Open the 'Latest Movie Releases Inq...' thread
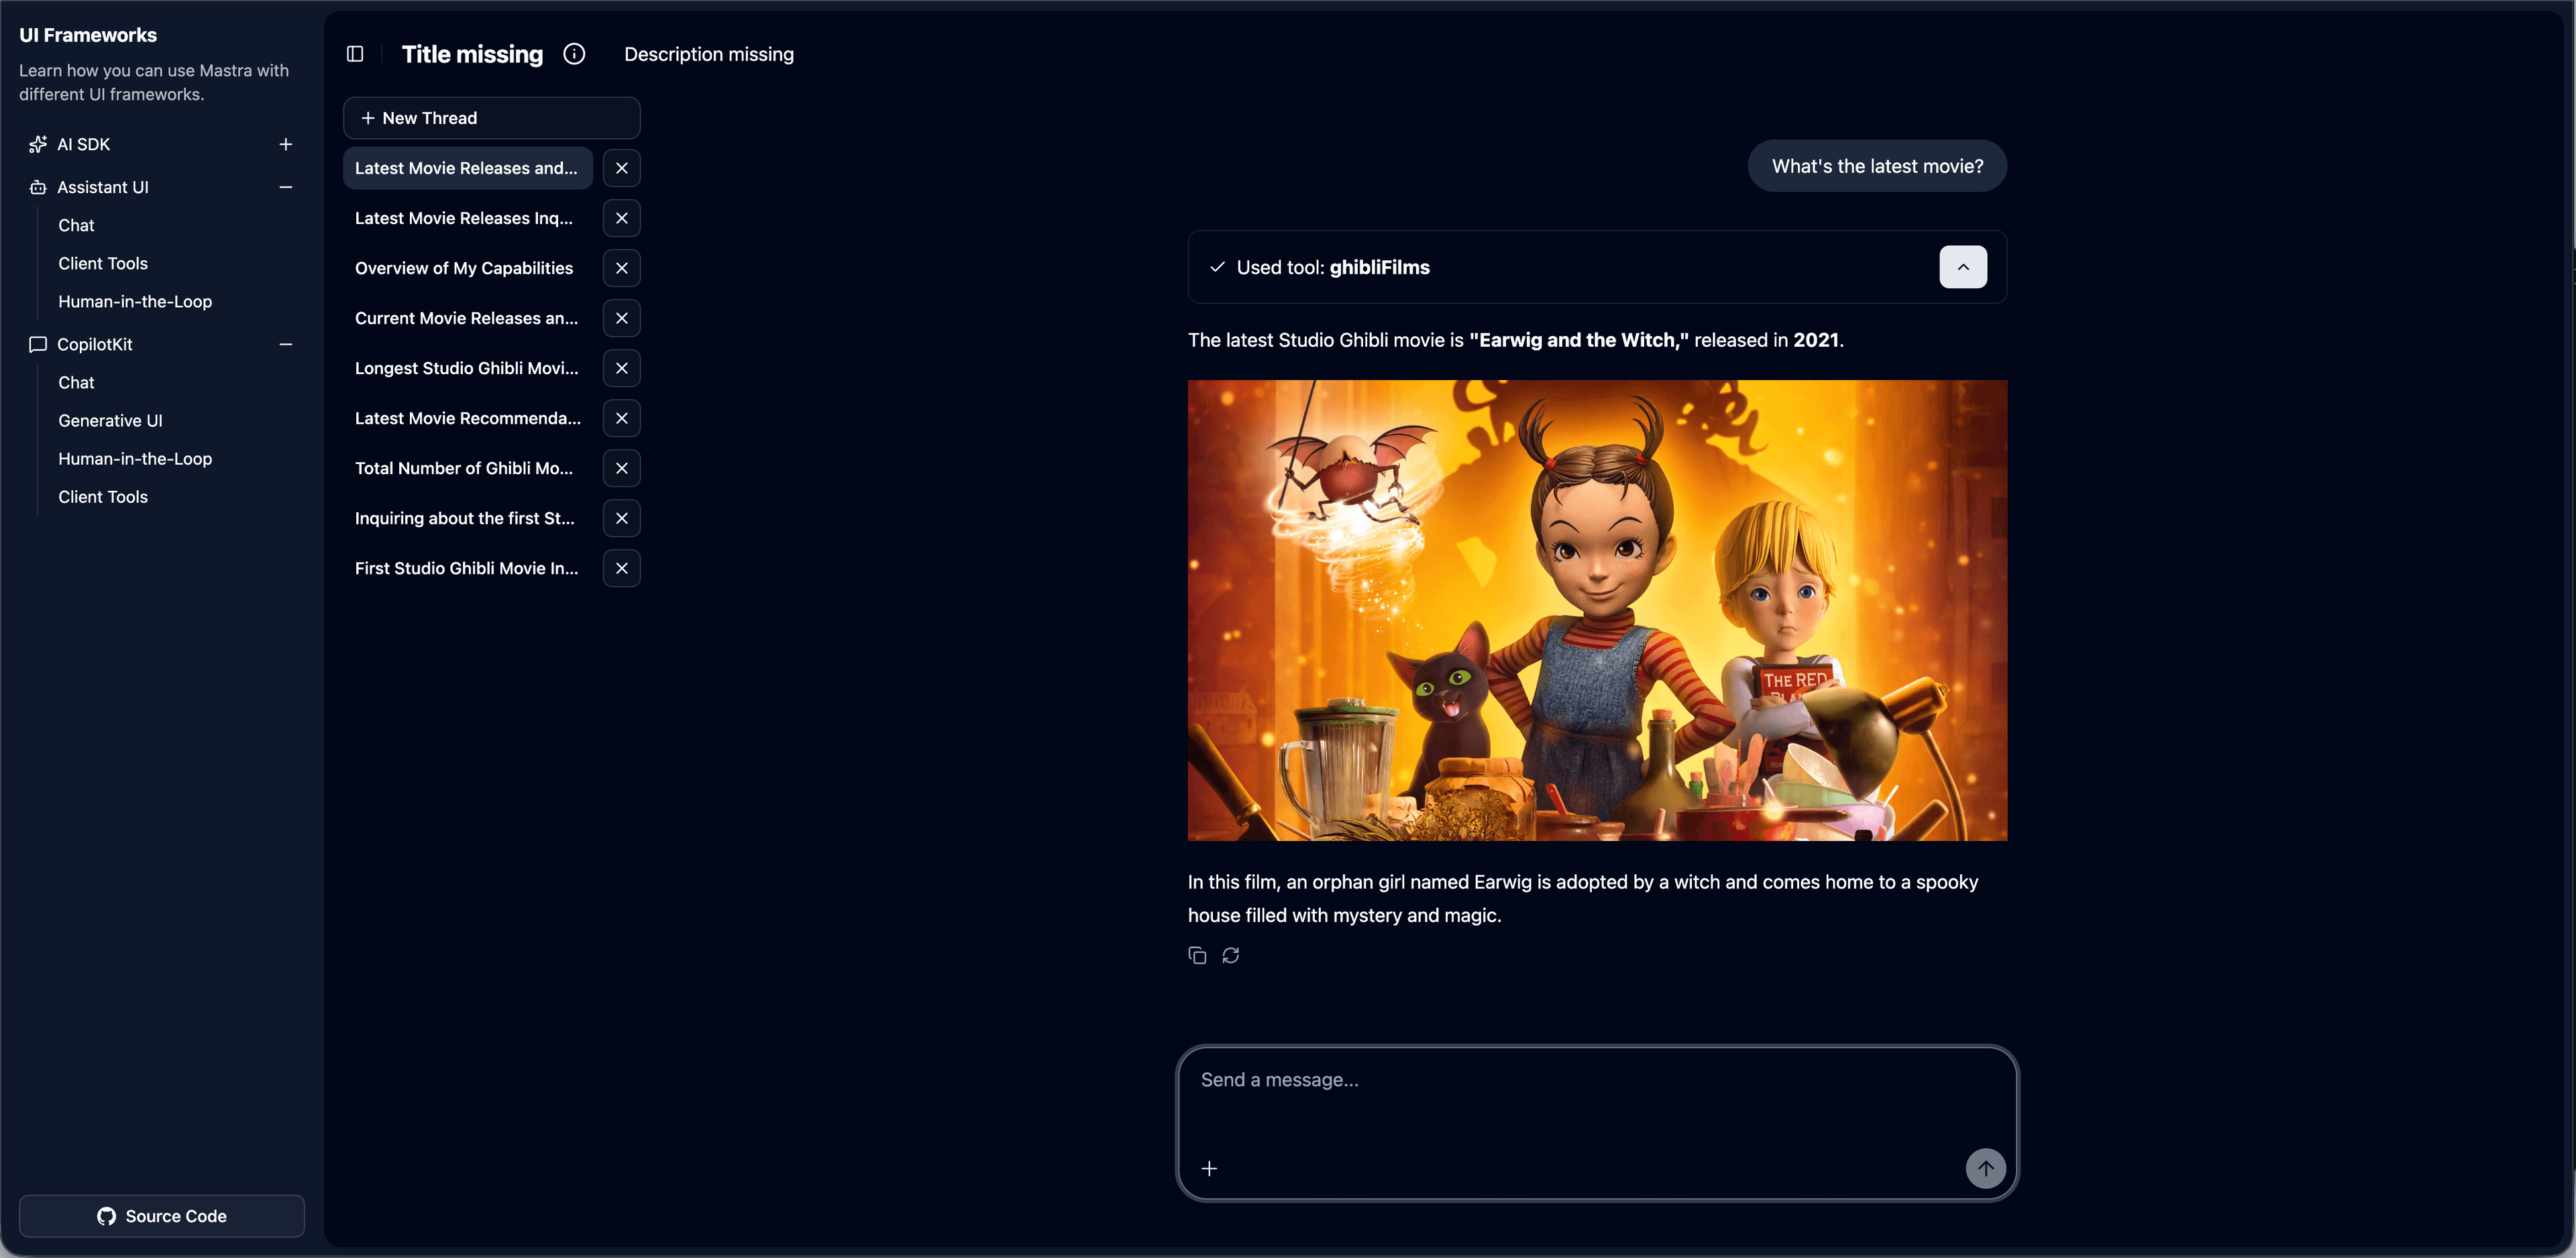This screenshot has width=2576, height=1258. pos(468,218)
